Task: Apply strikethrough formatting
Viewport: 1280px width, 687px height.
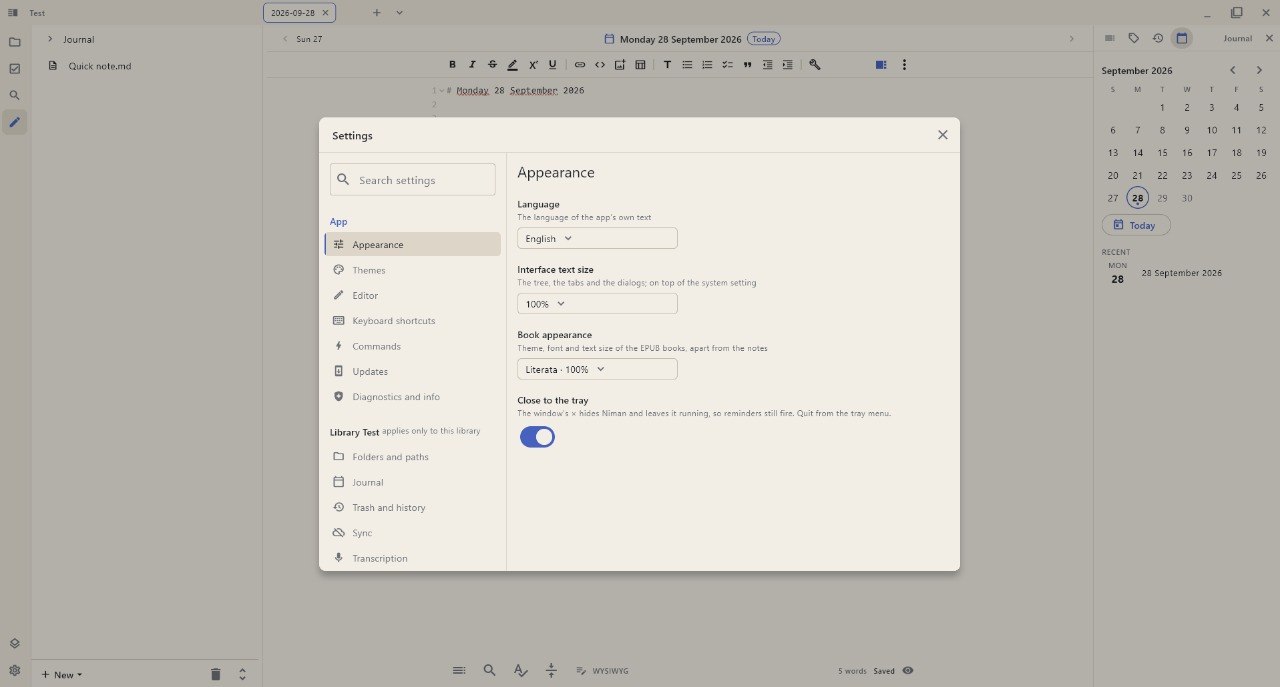Action: [x=492, y=64]
